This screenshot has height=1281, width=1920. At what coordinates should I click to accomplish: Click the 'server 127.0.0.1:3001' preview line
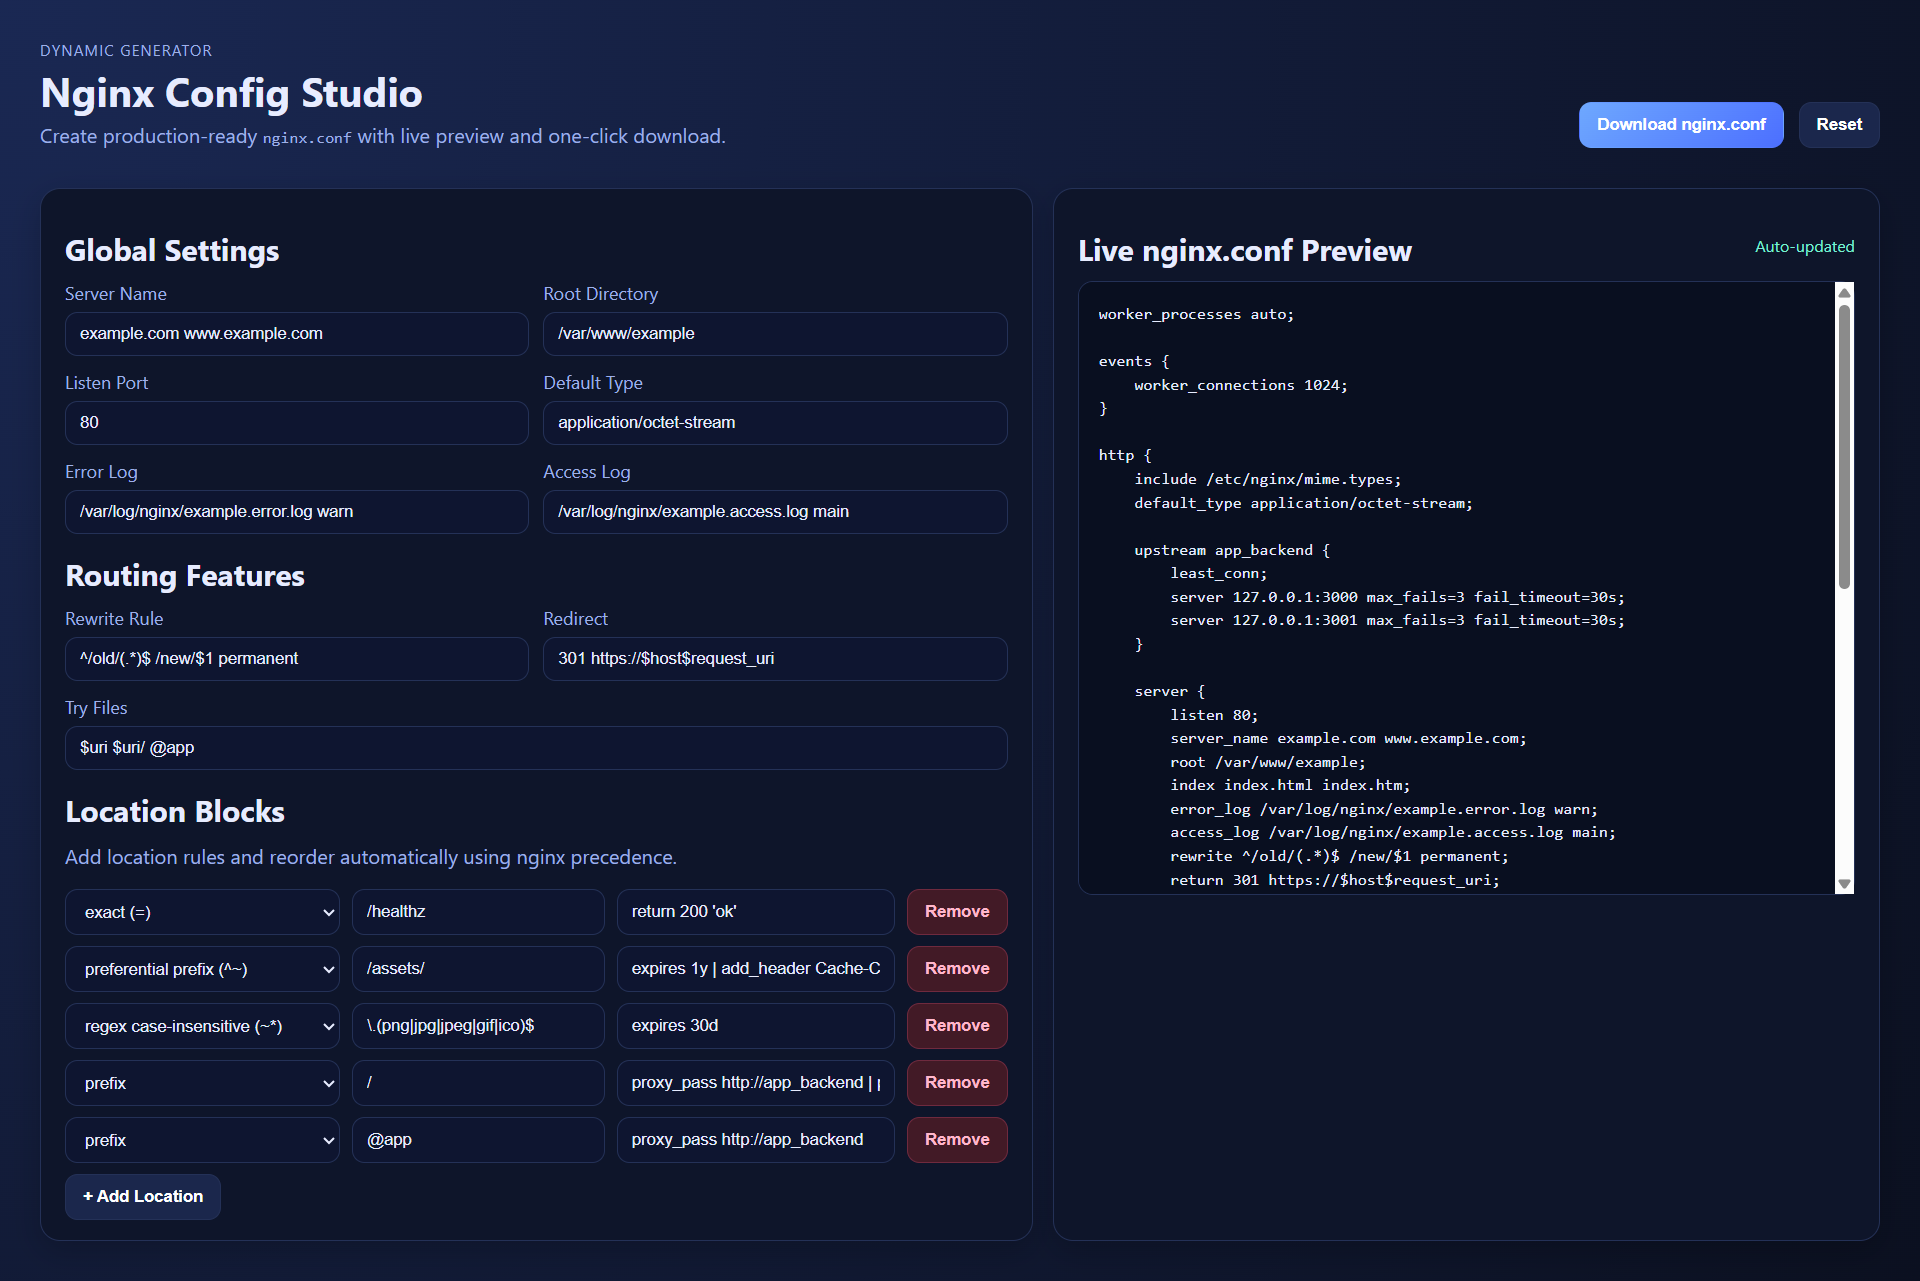point(1398,621)
